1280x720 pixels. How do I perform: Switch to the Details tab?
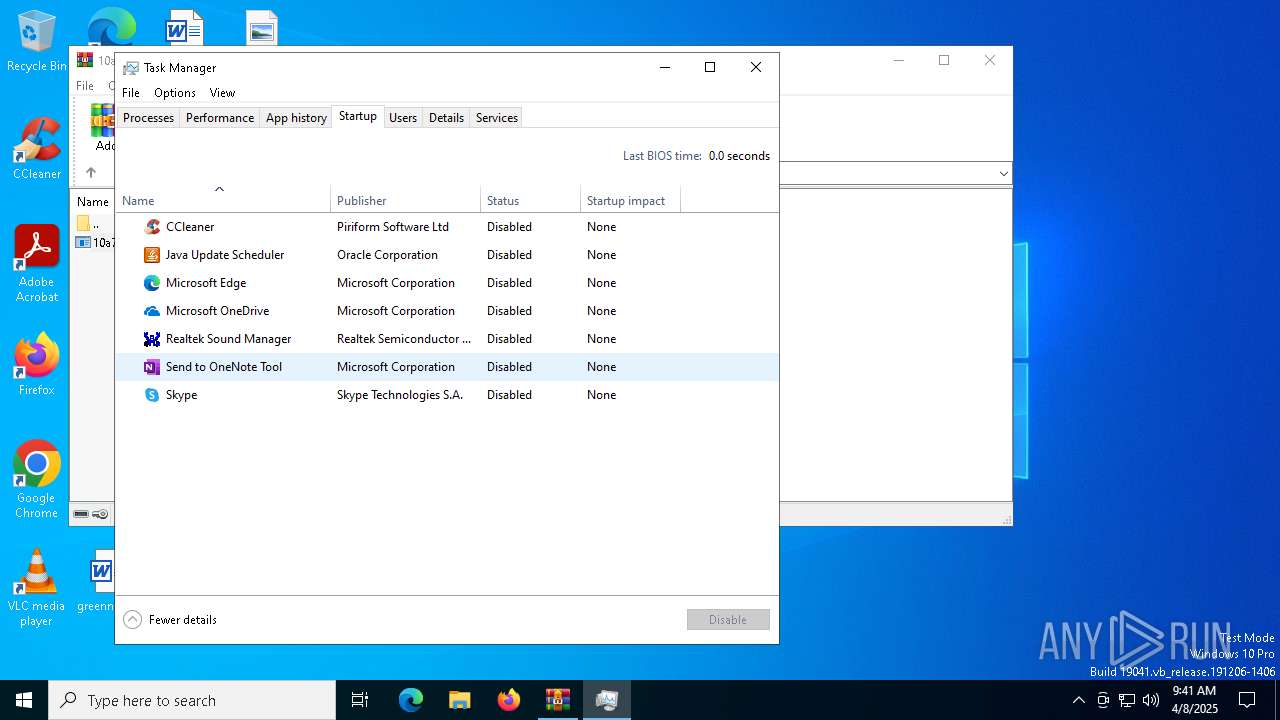[446, 118]
